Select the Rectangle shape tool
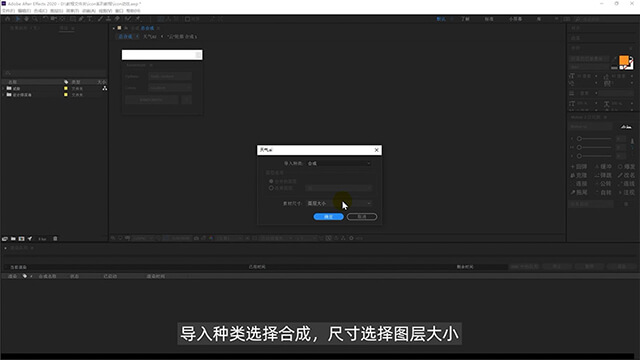 72,19
